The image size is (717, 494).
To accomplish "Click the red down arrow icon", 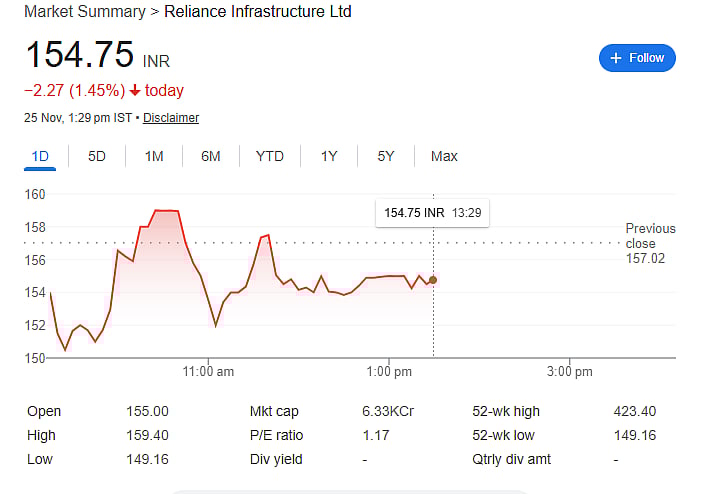I will [134, 91].
